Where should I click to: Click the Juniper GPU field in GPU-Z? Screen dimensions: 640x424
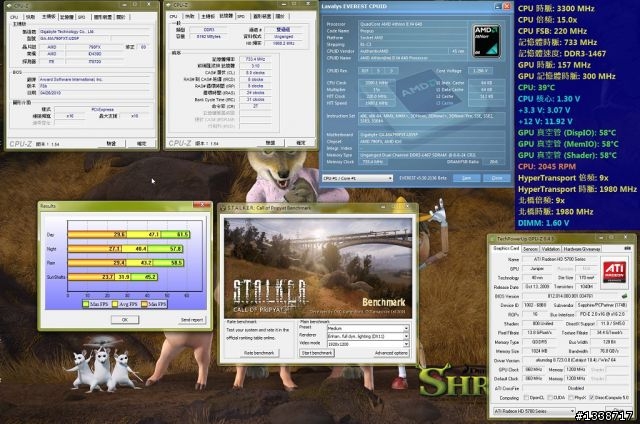click(x=537, y=269)
